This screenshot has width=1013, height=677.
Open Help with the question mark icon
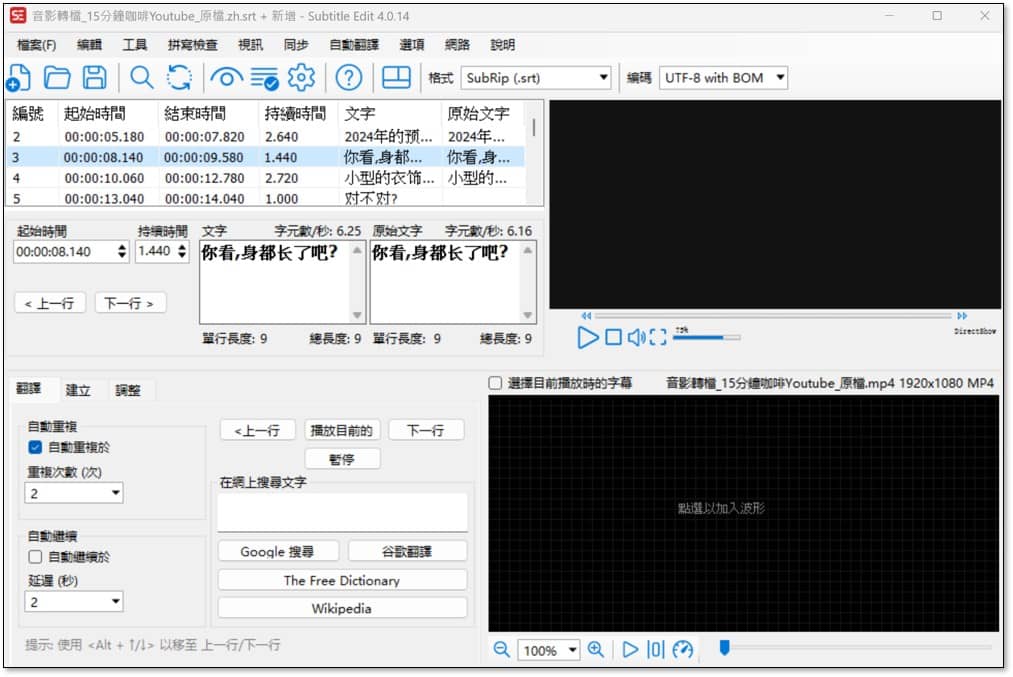pyautogui.click(x=348, y=77)
